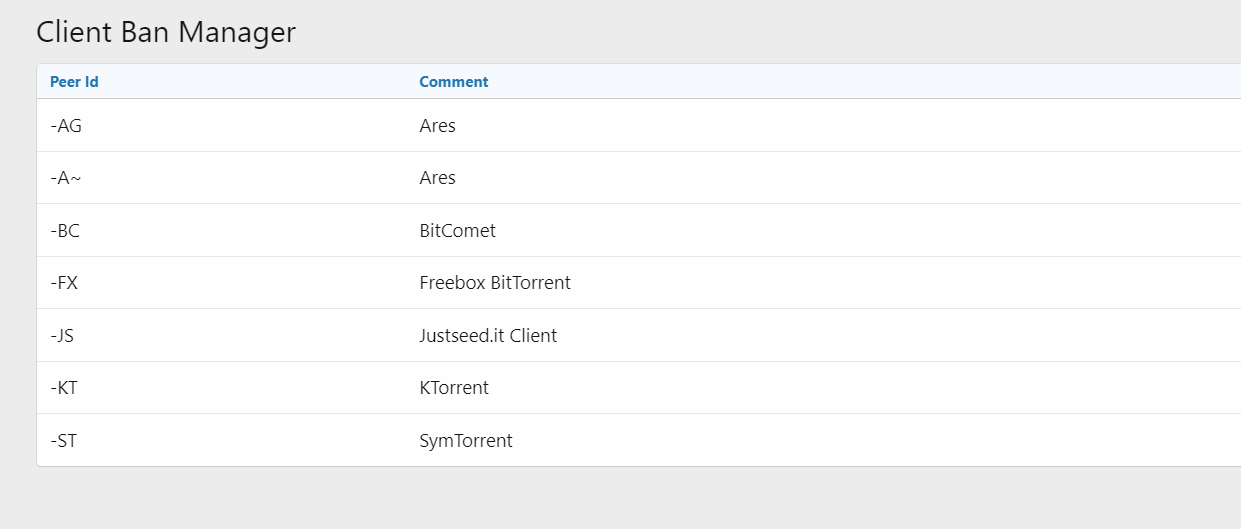Select the -KT peer id cell
Image resolution: width=1241 pixels, height=529 pixels.
coord(64,388)
